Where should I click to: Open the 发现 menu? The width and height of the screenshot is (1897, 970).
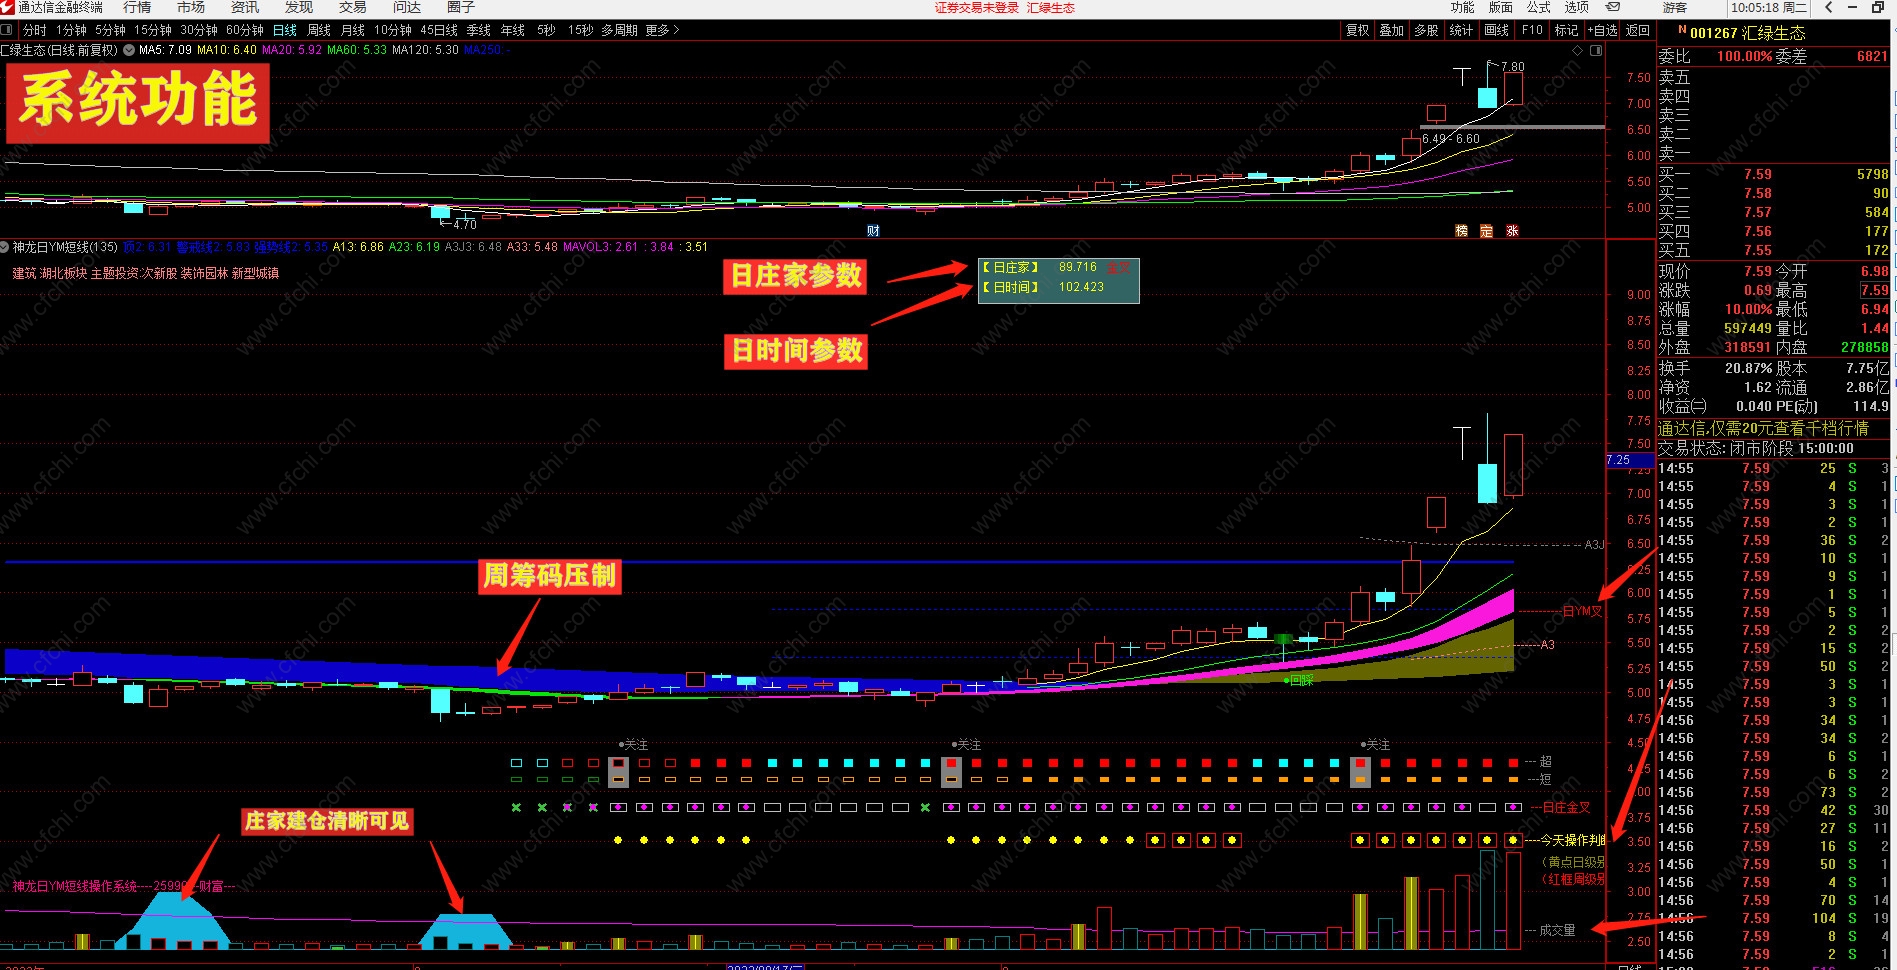[x=299, y=8]
